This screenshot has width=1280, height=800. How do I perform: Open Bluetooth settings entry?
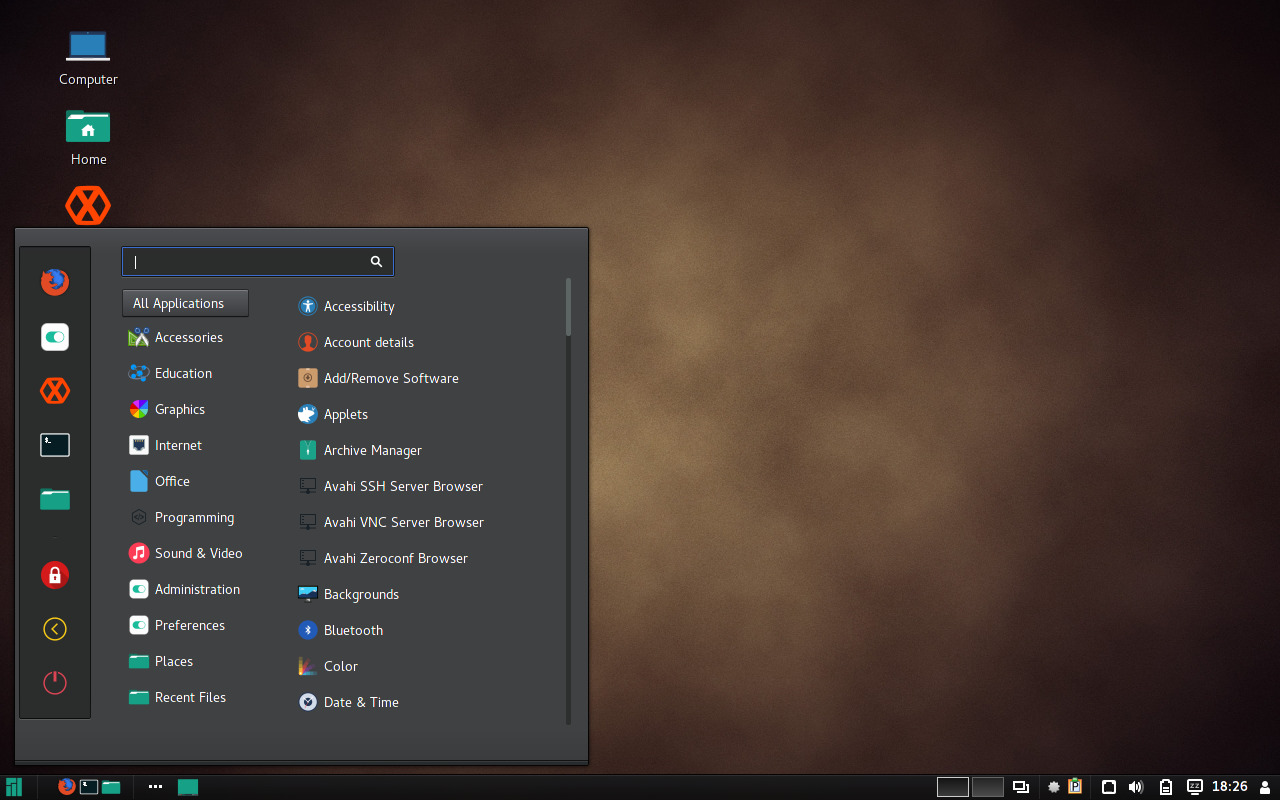tap(353, 630)
